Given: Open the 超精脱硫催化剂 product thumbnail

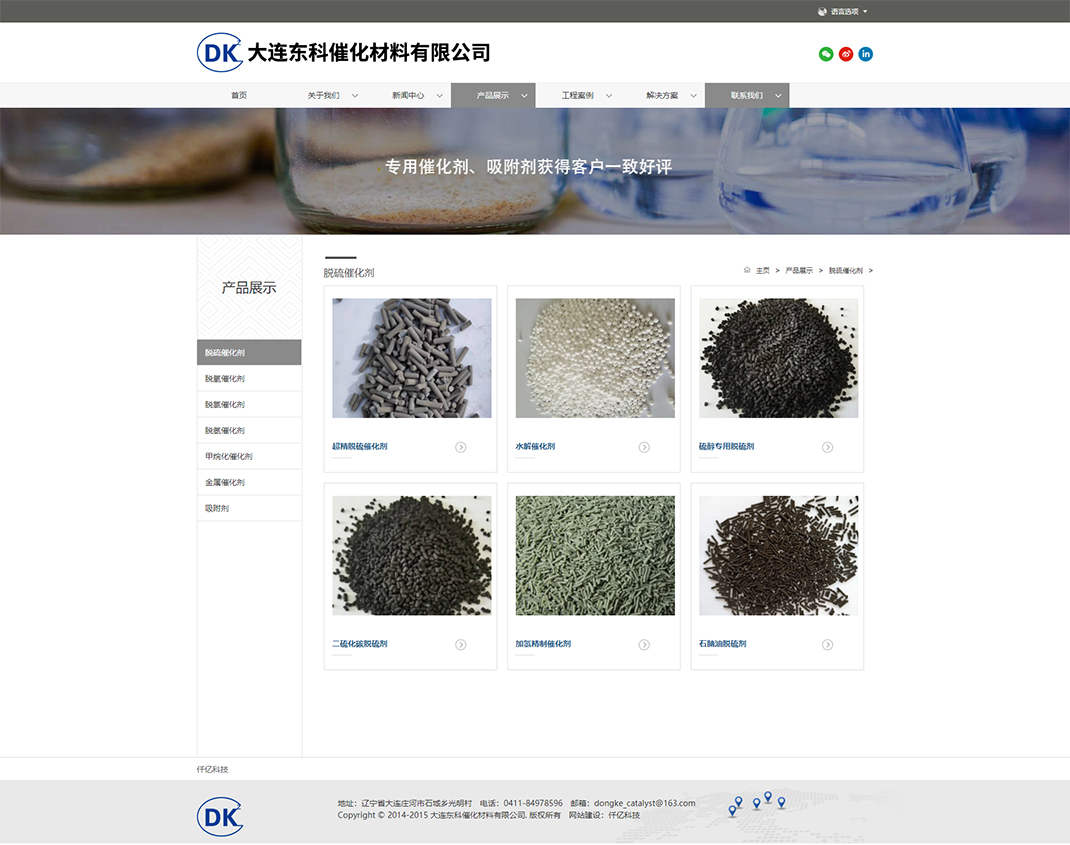Looking at the screenshot, I should pos(410,357).
